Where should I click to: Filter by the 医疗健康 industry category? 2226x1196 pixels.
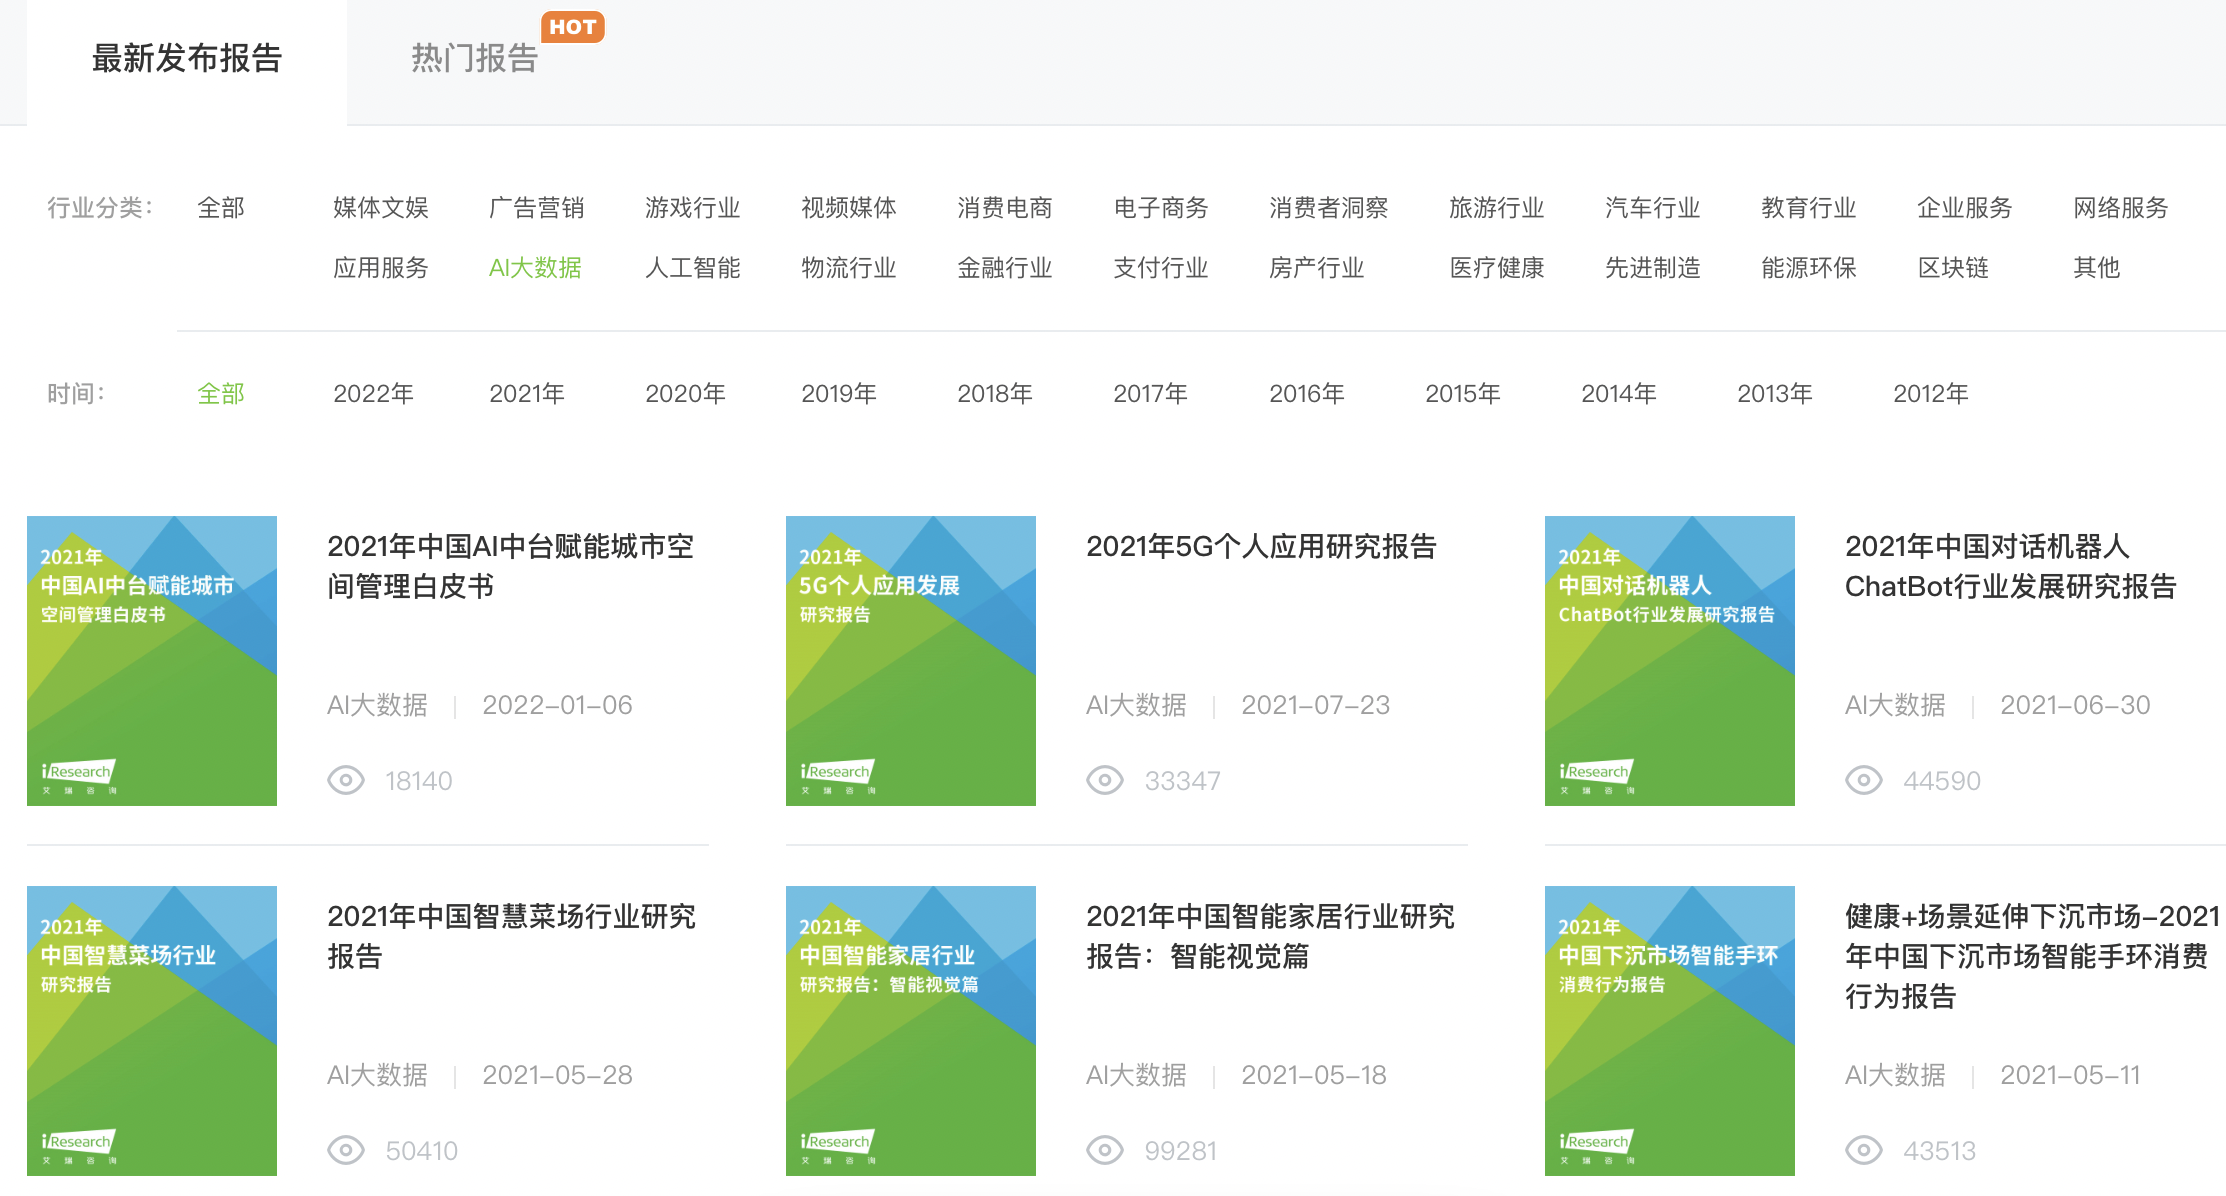[x=1496, y=268]
